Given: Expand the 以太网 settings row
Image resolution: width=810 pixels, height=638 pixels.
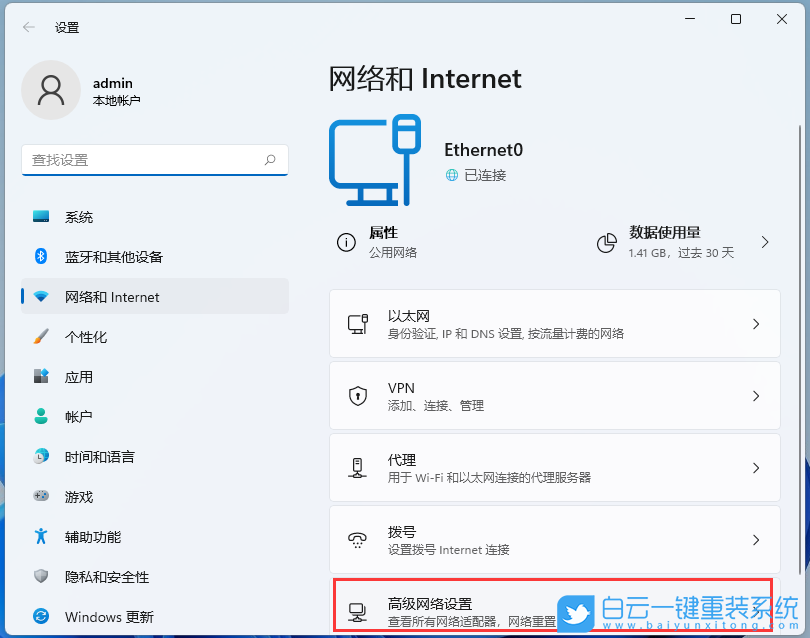Looking at the screenshot, I should tap(555, 322).
